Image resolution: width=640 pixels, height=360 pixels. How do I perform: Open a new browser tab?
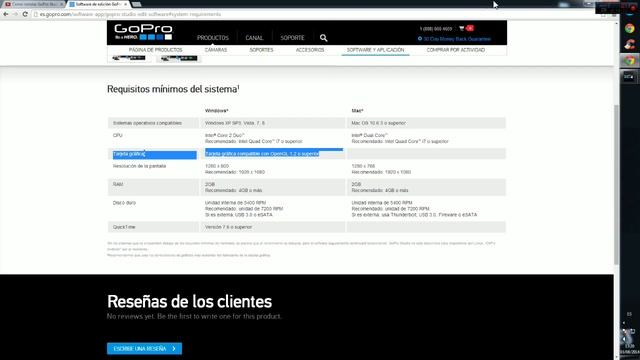(137, 4)
